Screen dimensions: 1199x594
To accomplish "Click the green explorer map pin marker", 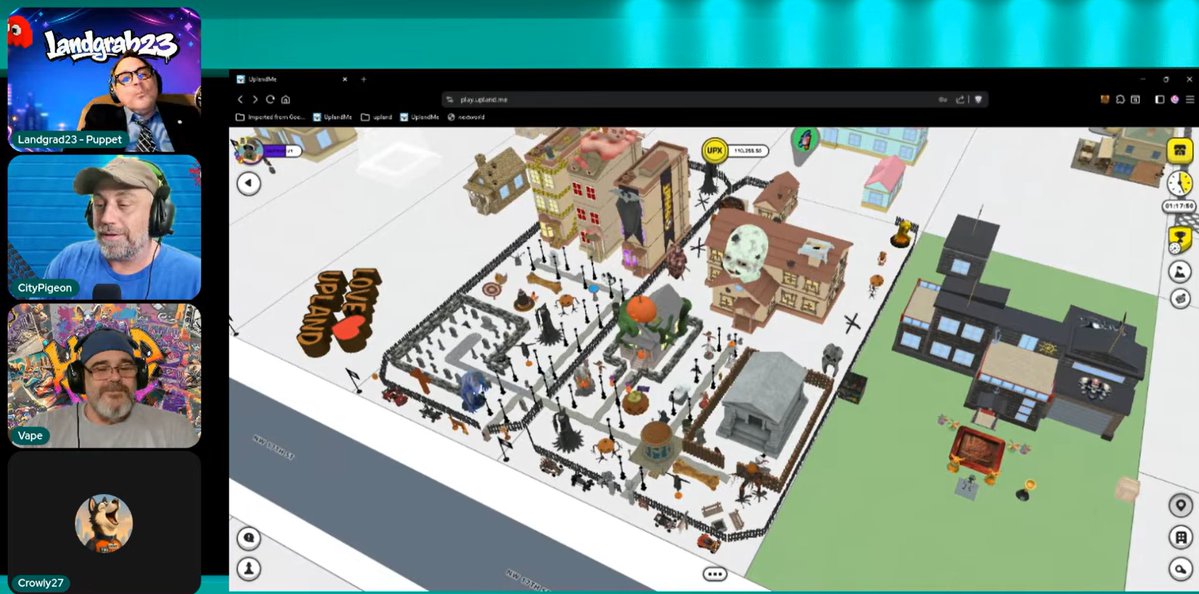I will pyautogui.click(x=805, y=143).
